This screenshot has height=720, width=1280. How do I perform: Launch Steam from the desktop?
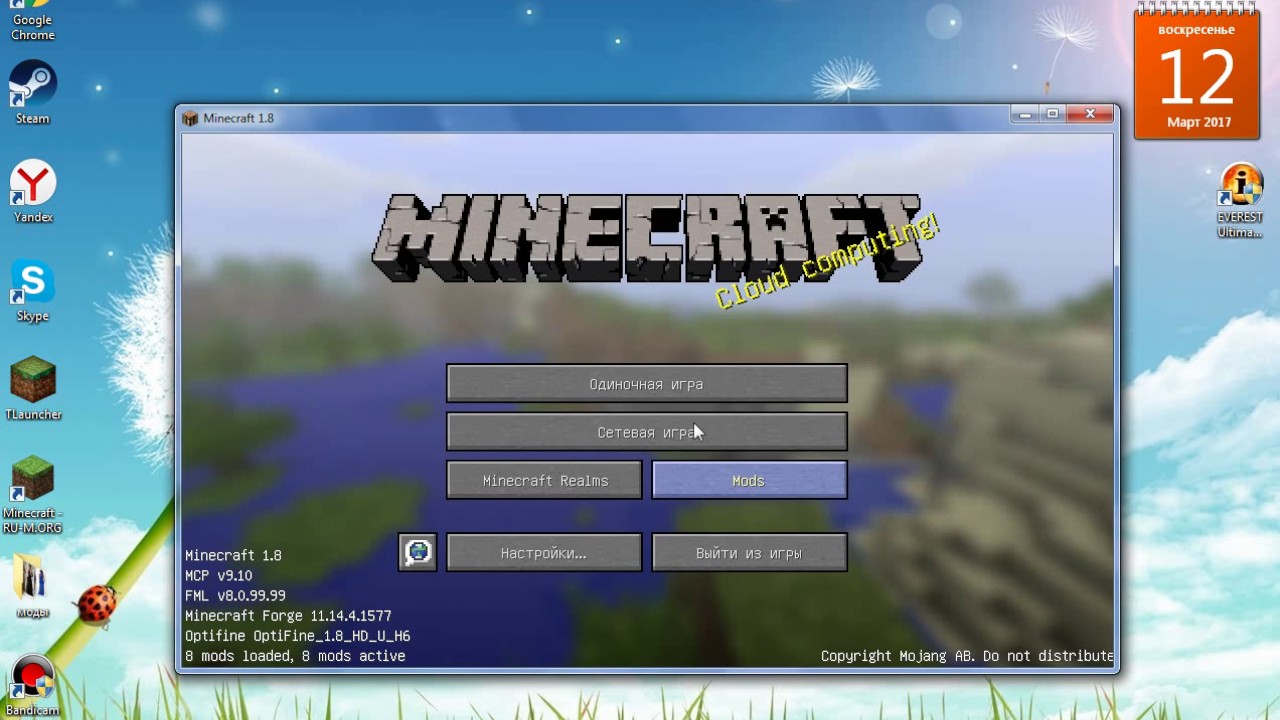pyautogui.click(x=32, y=92)
